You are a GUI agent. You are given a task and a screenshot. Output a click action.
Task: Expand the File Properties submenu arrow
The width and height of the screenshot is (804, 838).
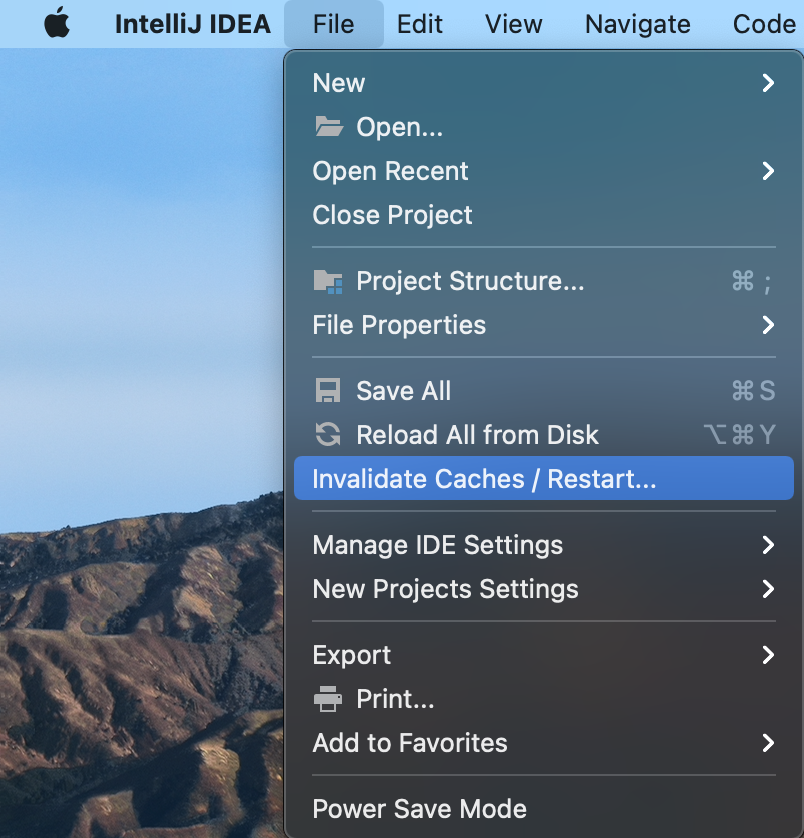768,325
